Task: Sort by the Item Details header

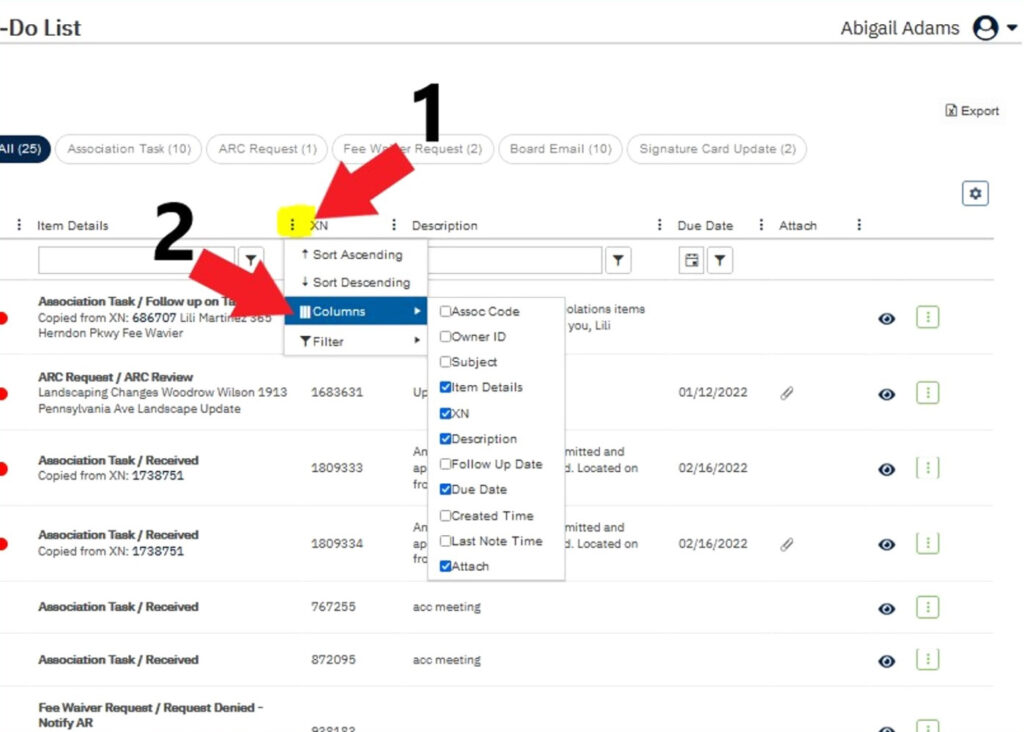Action: click(72, 225)
